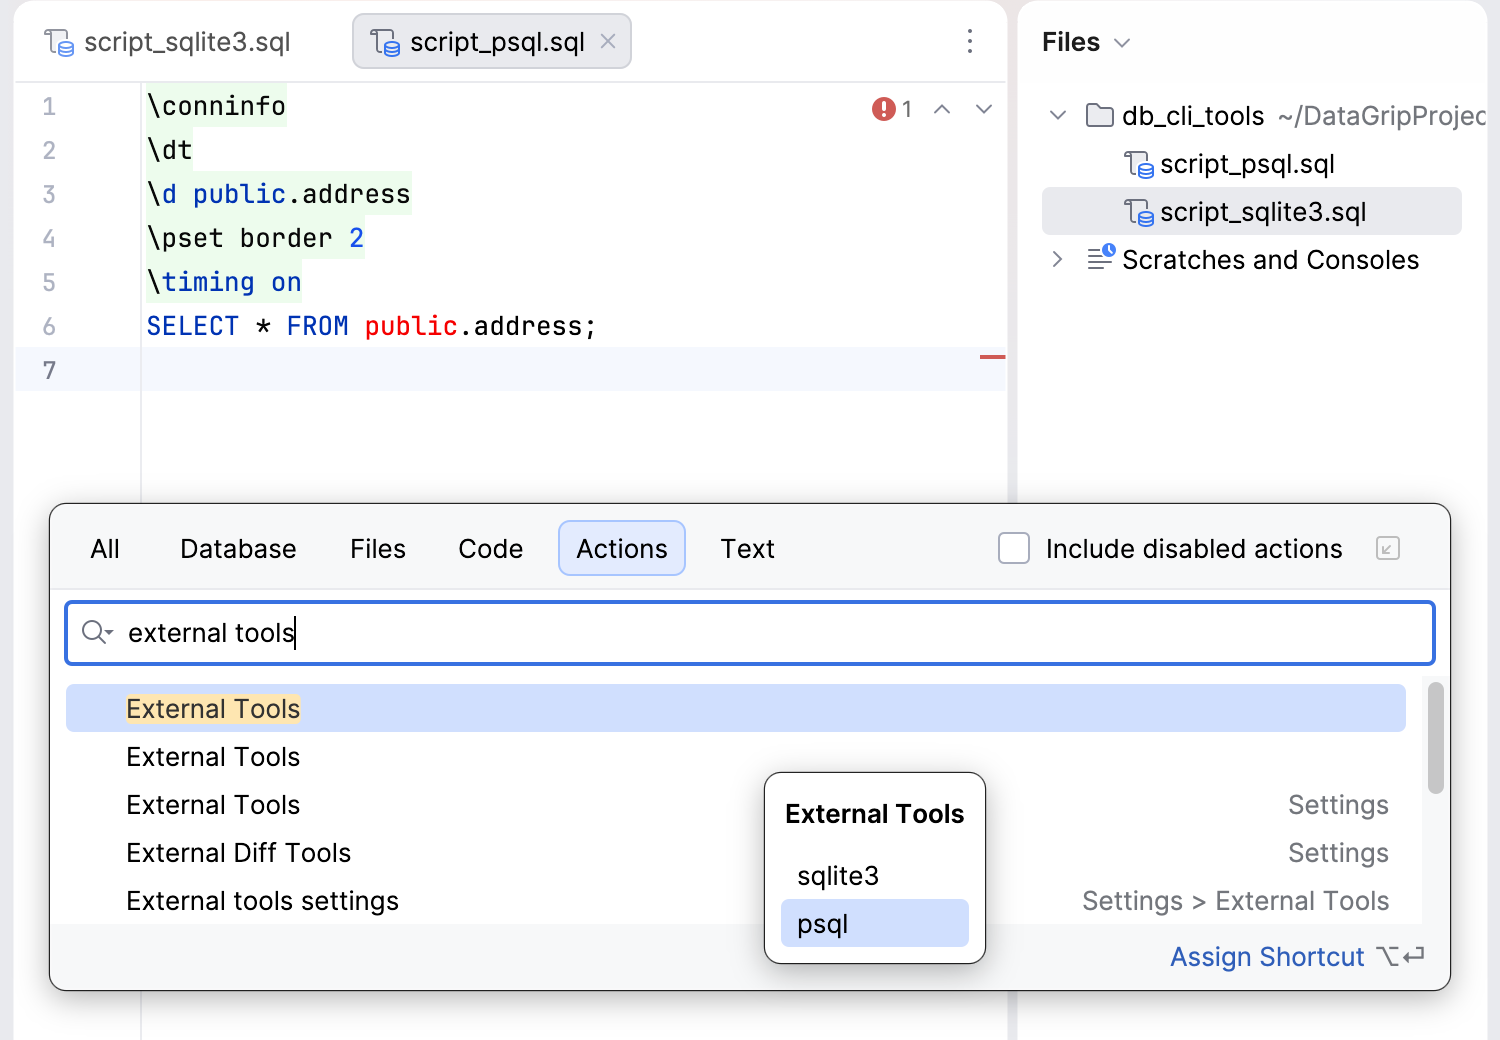The height and width of the screenshot is (1040, 1500).
Task: Close the script_psql.sql tab
Action: point(608,42)
